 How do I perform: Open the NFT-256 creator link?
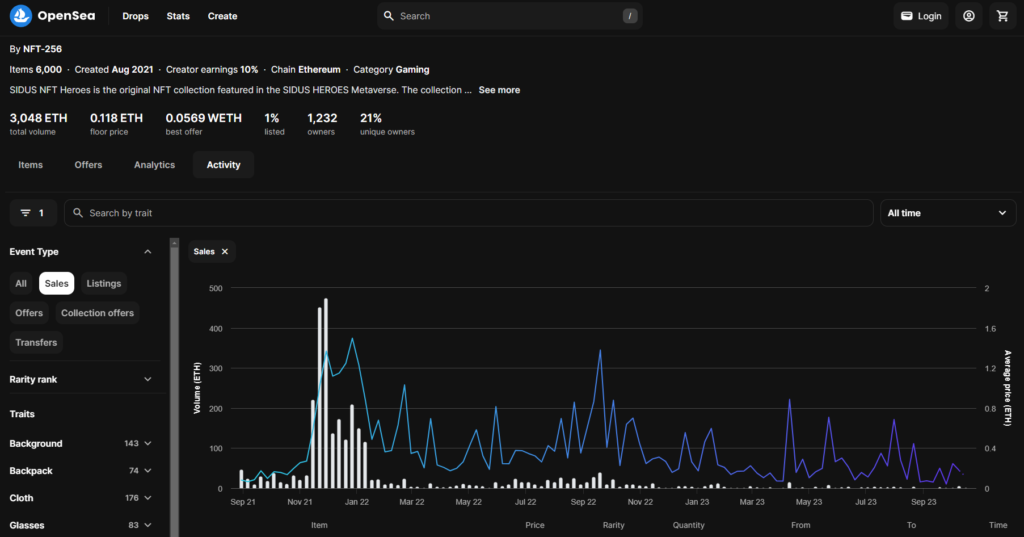click(x=42, y=49)
